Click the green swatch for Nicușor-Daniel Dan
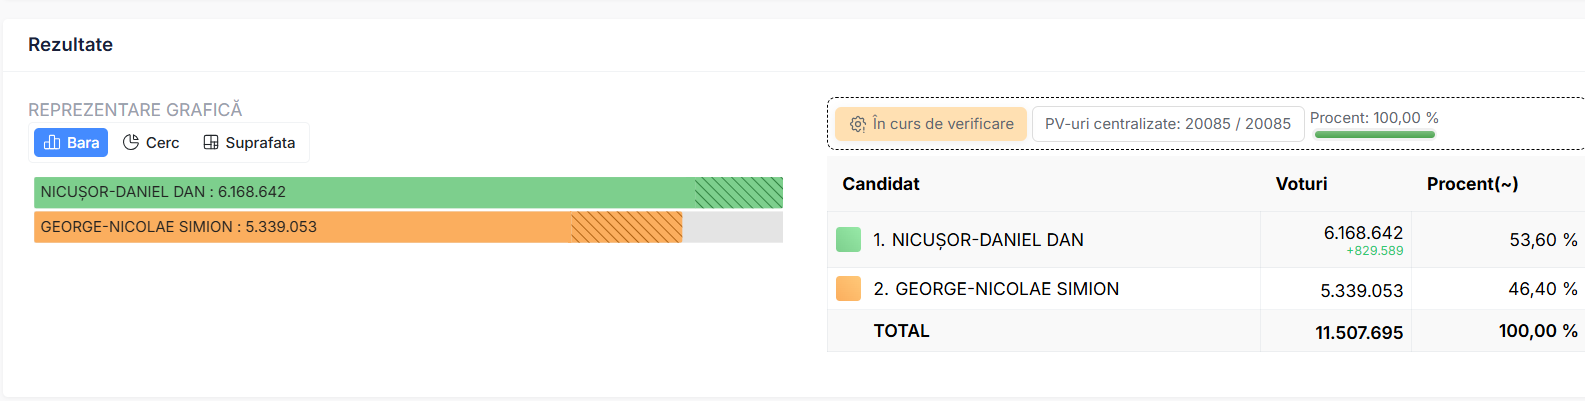The height and width of the screenshot is (401, 1585). coord(848,240)
